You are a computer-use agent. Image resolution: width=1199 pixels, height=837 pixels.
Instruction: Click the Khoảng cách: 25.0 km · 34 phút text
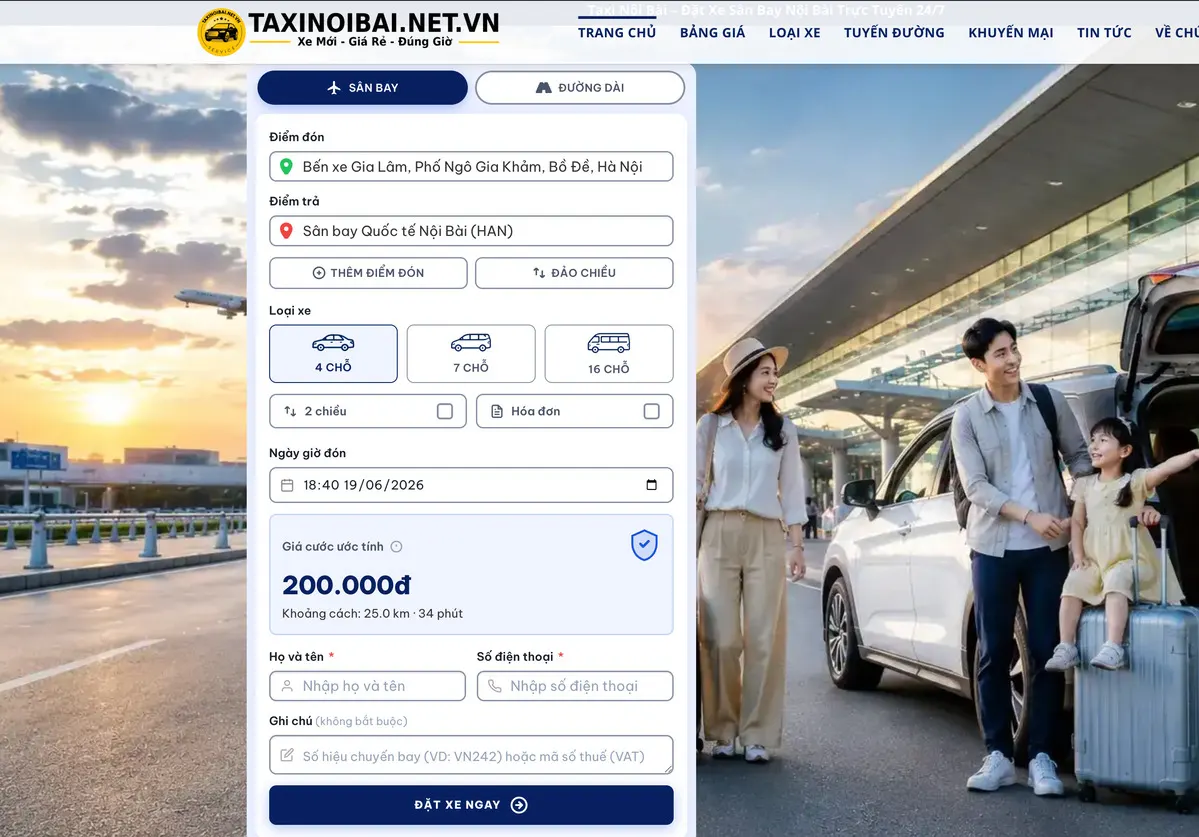(372, 613)
